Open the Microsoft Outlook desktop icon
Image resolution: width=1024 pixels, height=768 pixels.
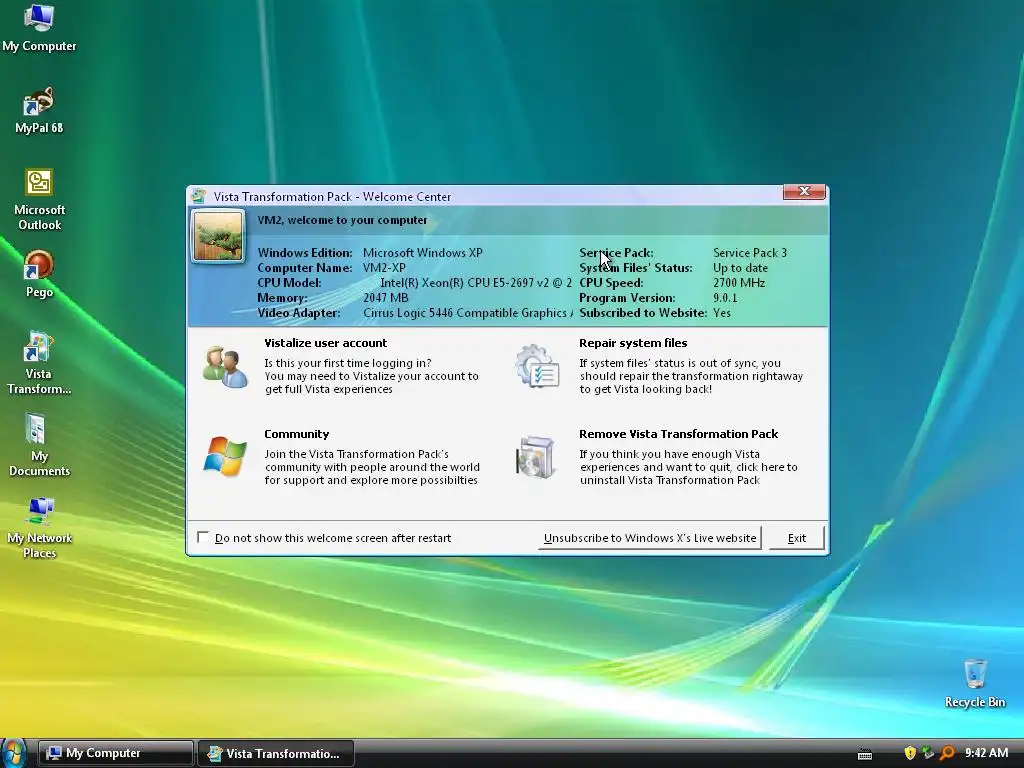pos(39,199)
